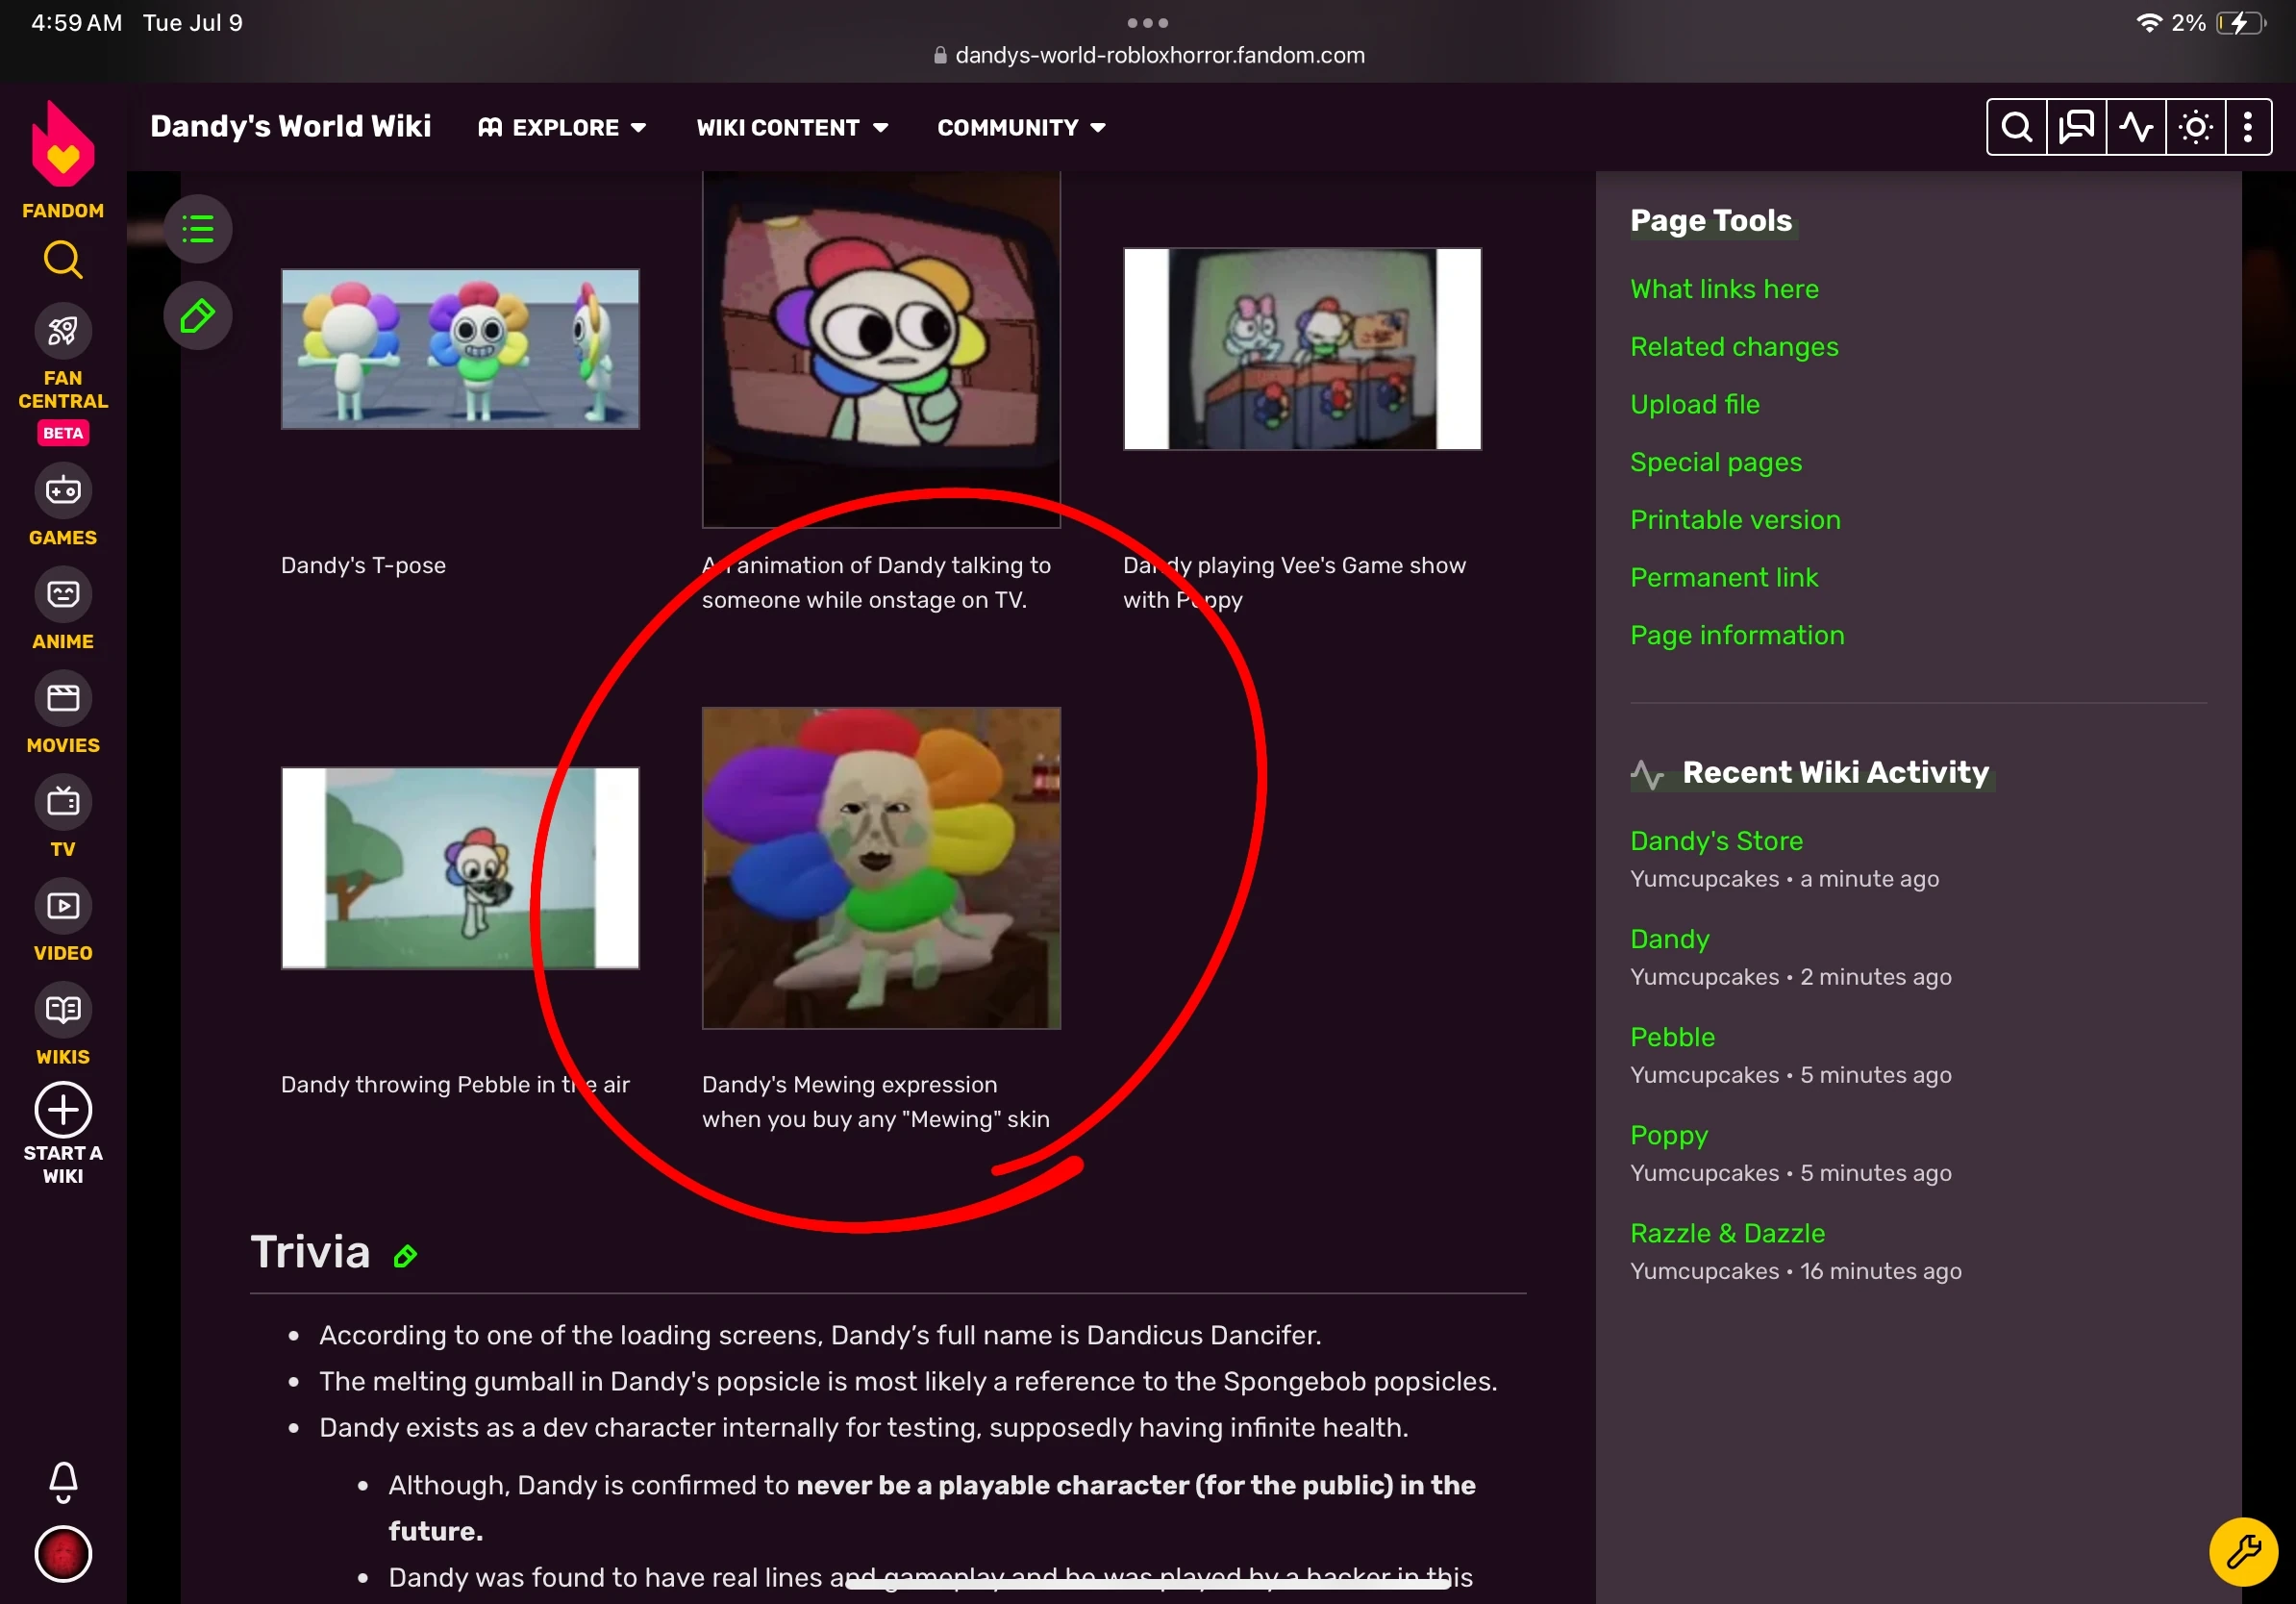2296x1604 pixels.
Task: Open search from the left sidebar
Action: [x=63, y=260]
